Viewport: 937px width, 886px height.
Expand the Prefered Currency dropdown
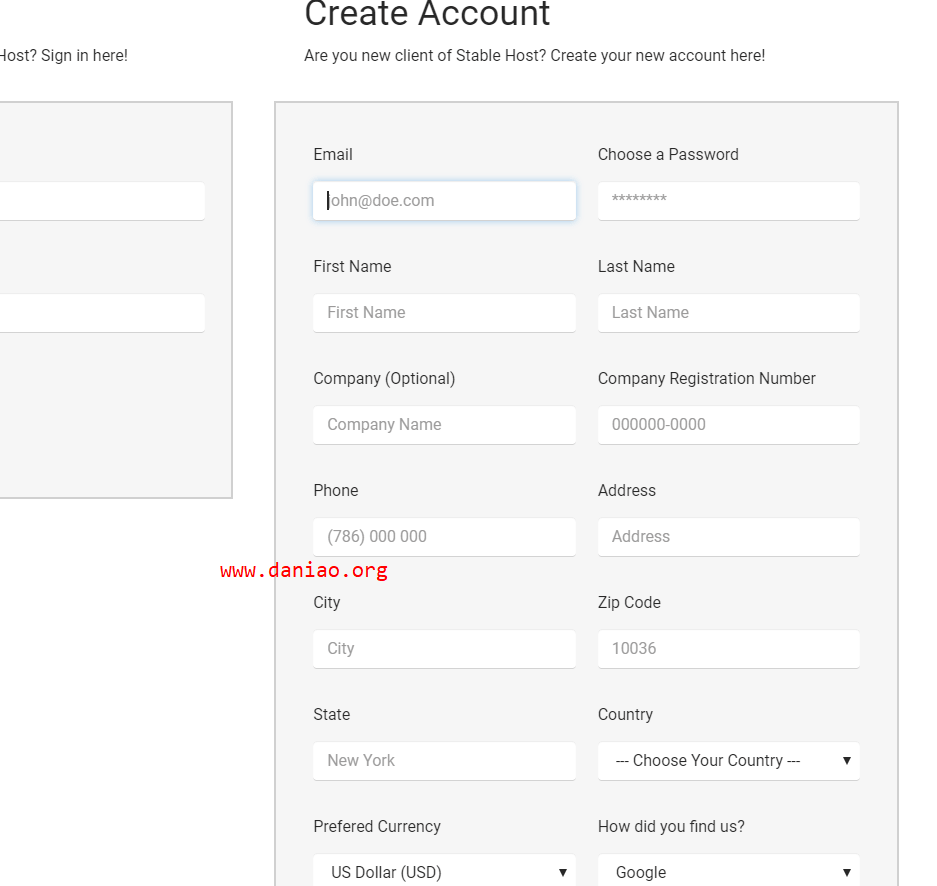pos(444,872)
